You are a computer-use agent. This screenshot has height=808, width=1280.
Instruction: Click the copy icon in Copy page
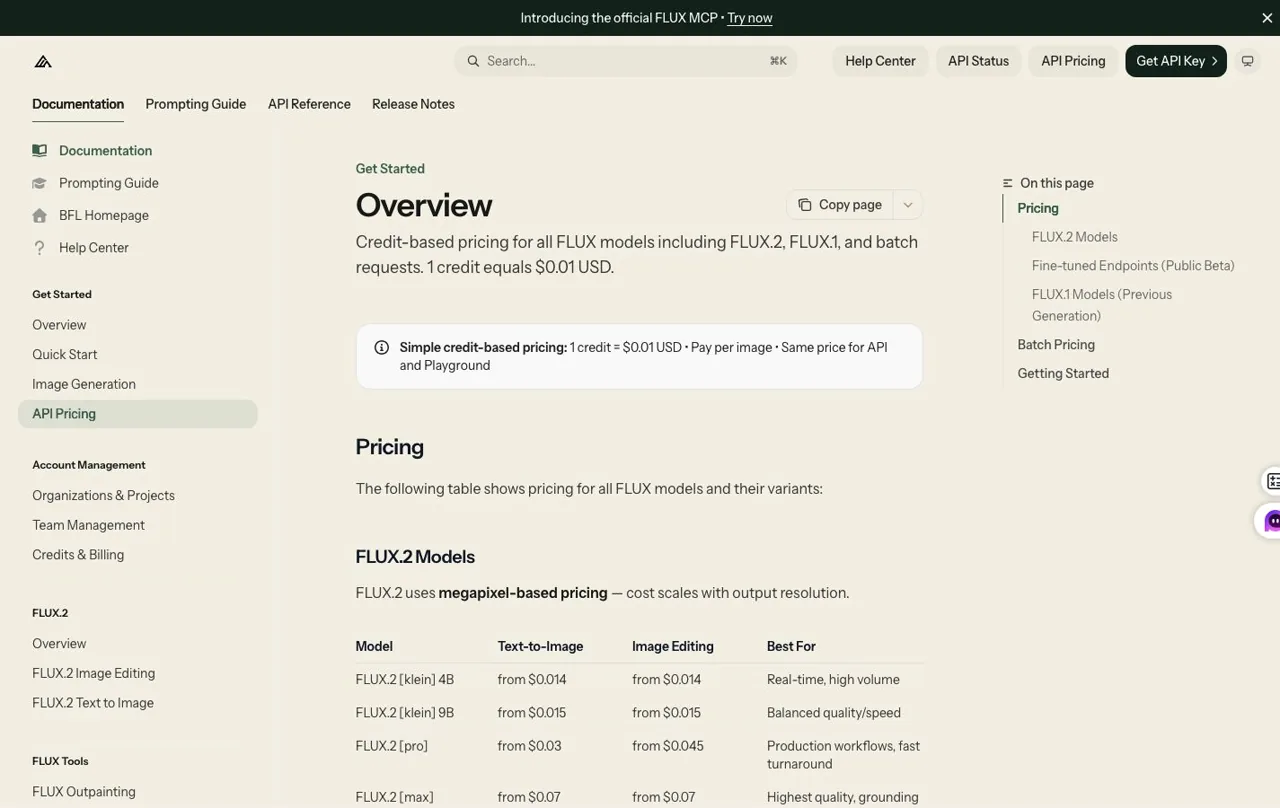click(805, 205)
